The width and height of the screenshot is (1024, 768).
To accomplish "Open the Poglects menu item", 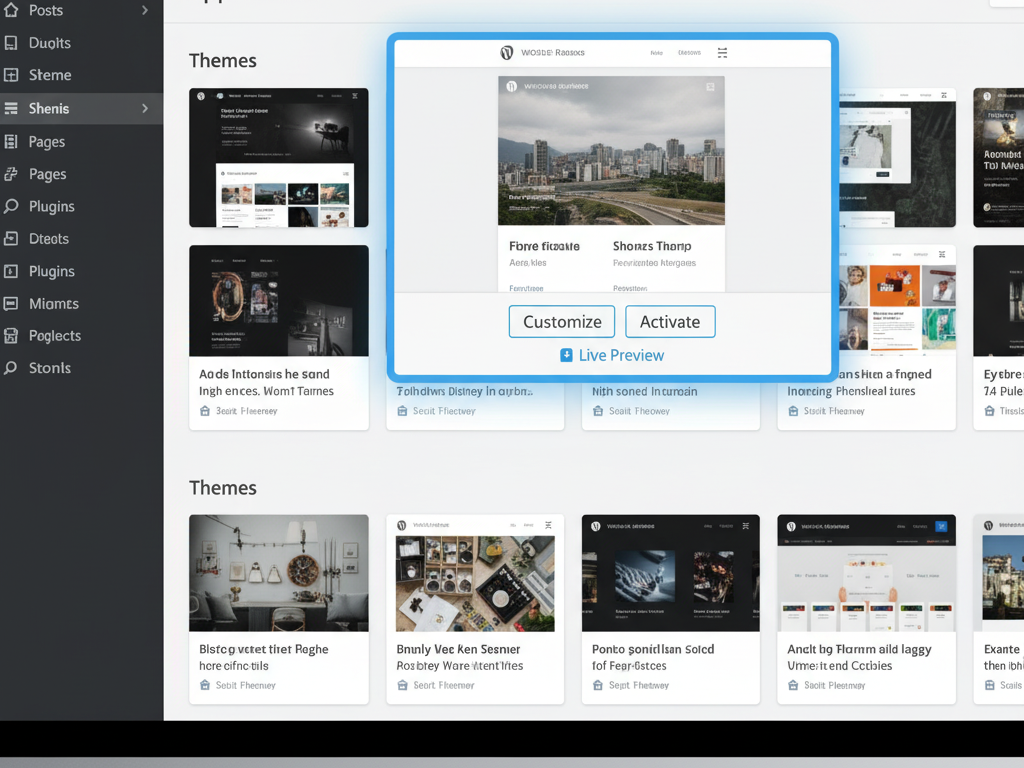I will coord(55,336).
